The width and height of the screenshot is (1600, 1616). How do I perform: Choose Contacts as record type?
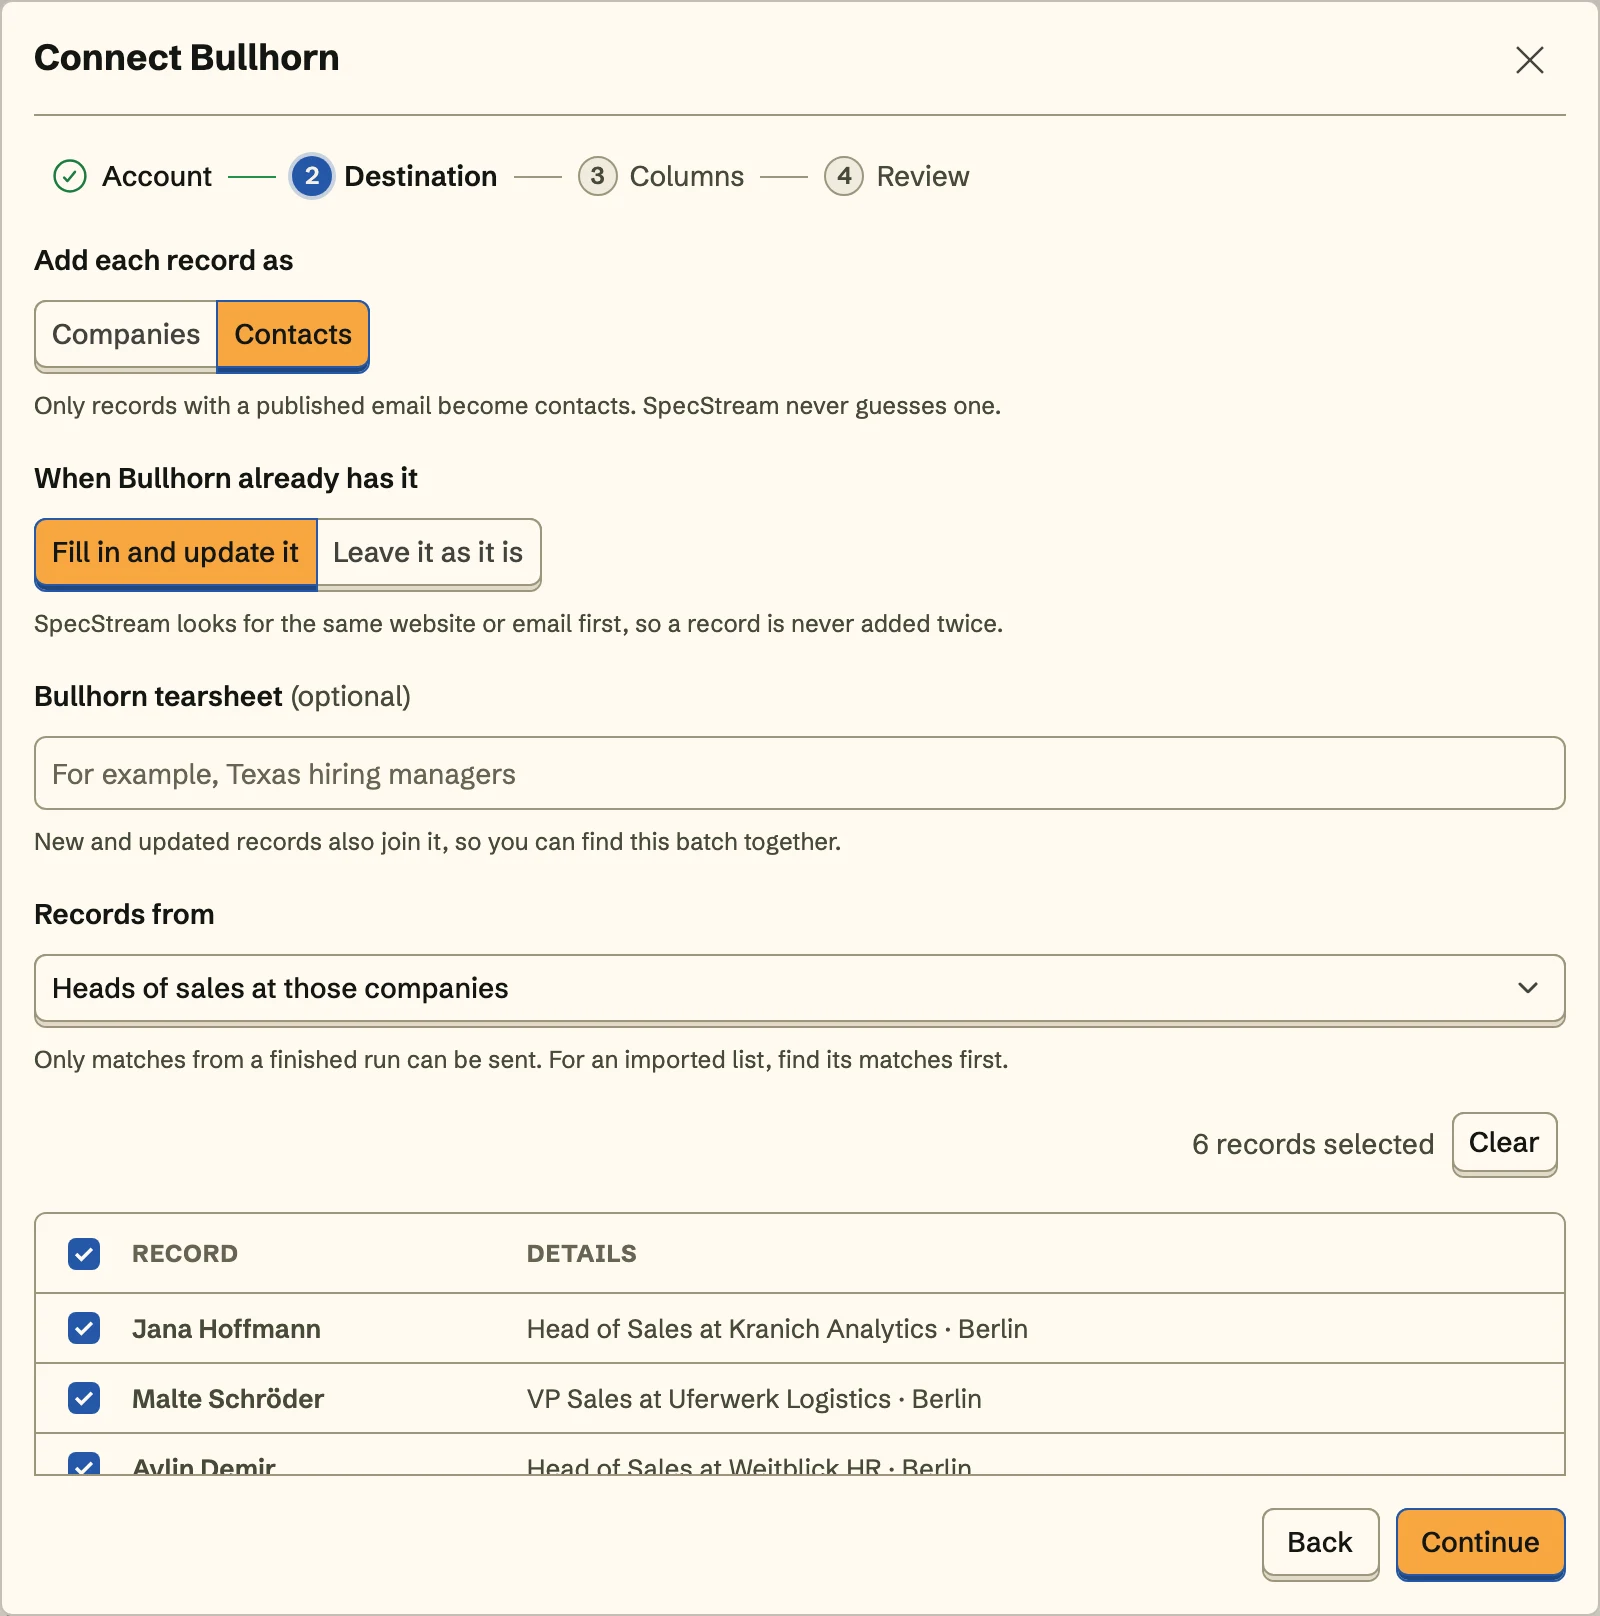click(293, 335)
